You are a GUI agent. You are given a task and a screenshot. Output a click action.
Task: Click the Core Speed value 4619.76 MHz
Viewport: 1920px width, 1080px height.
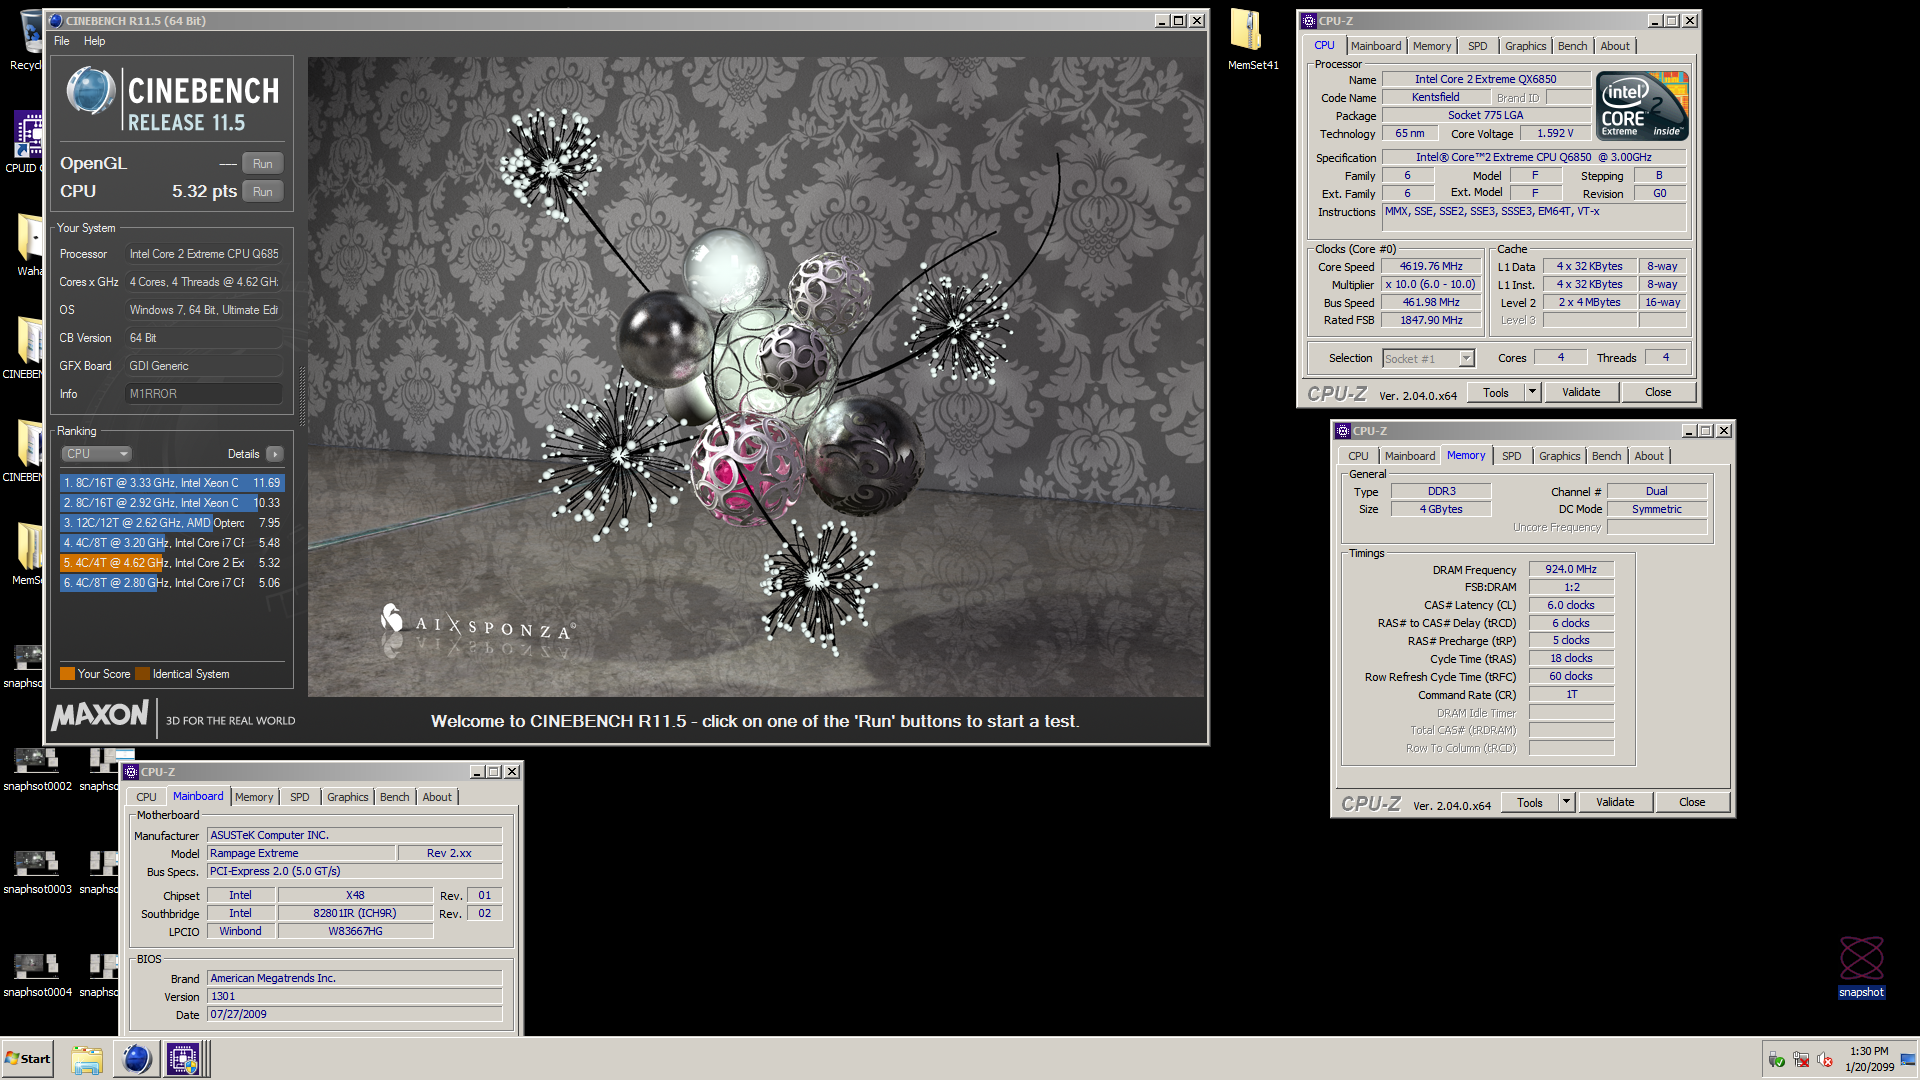(x=1431, y=267)
